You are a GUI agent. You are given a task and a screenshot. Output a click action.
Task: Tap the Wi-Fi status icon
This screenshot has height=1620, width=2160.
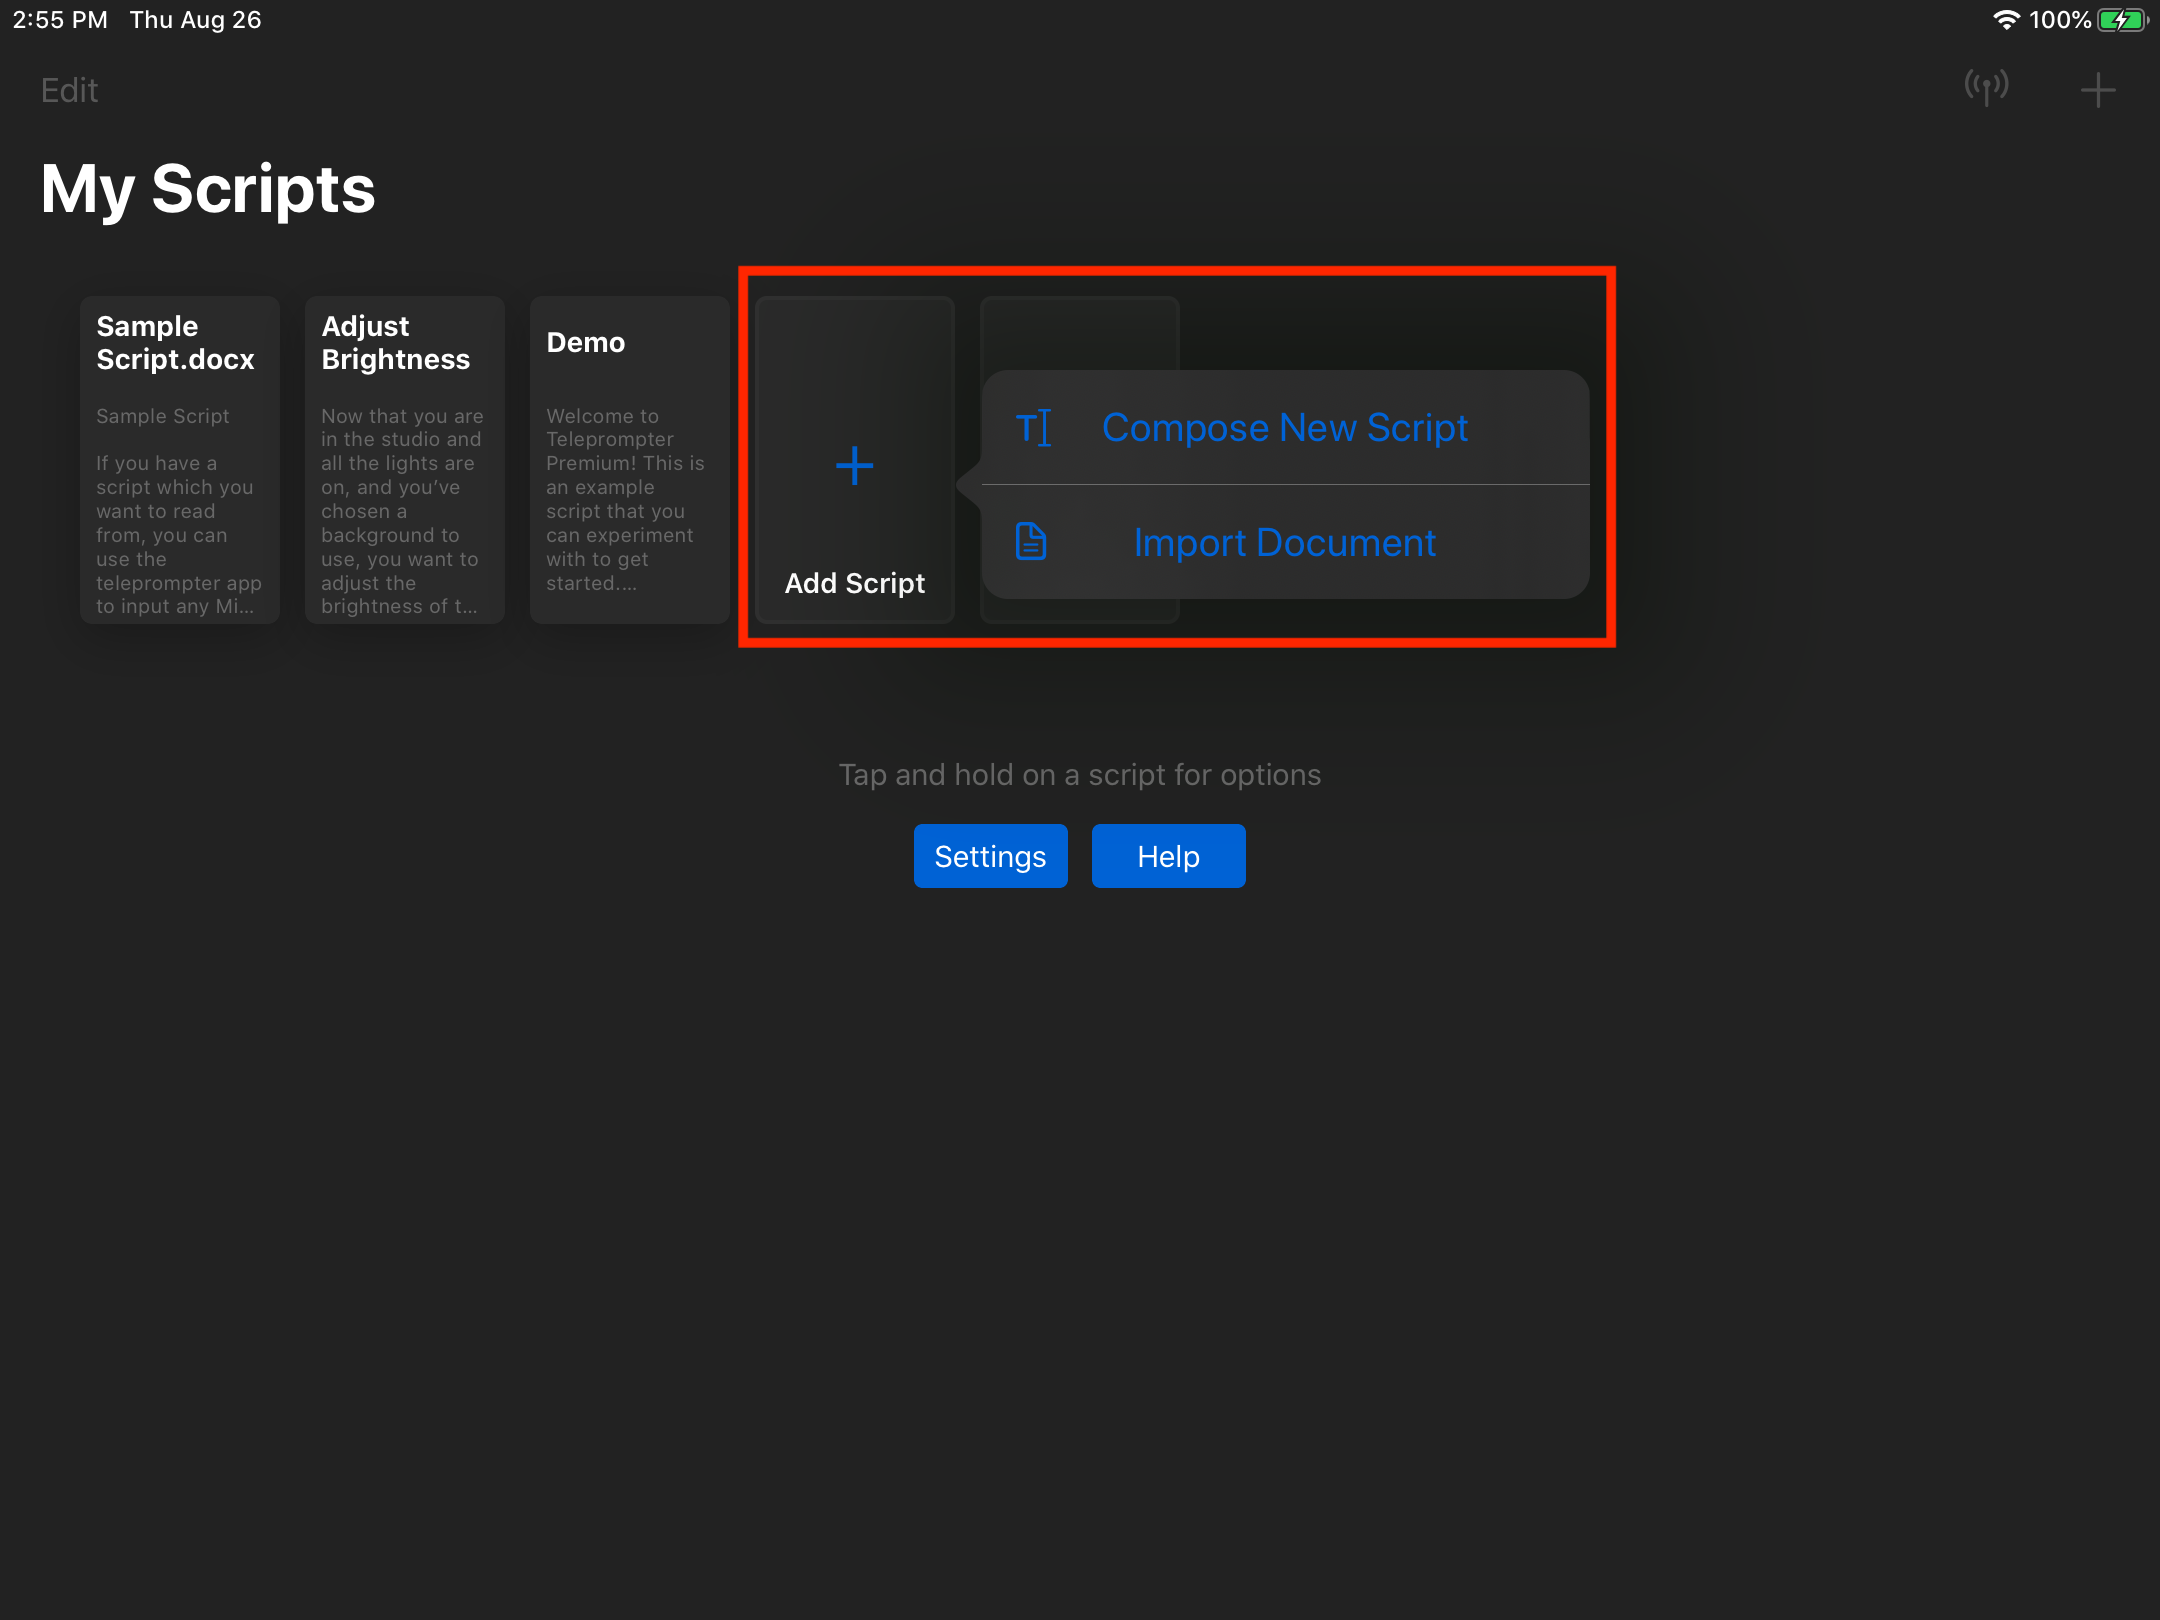[x=2005, y=20]
